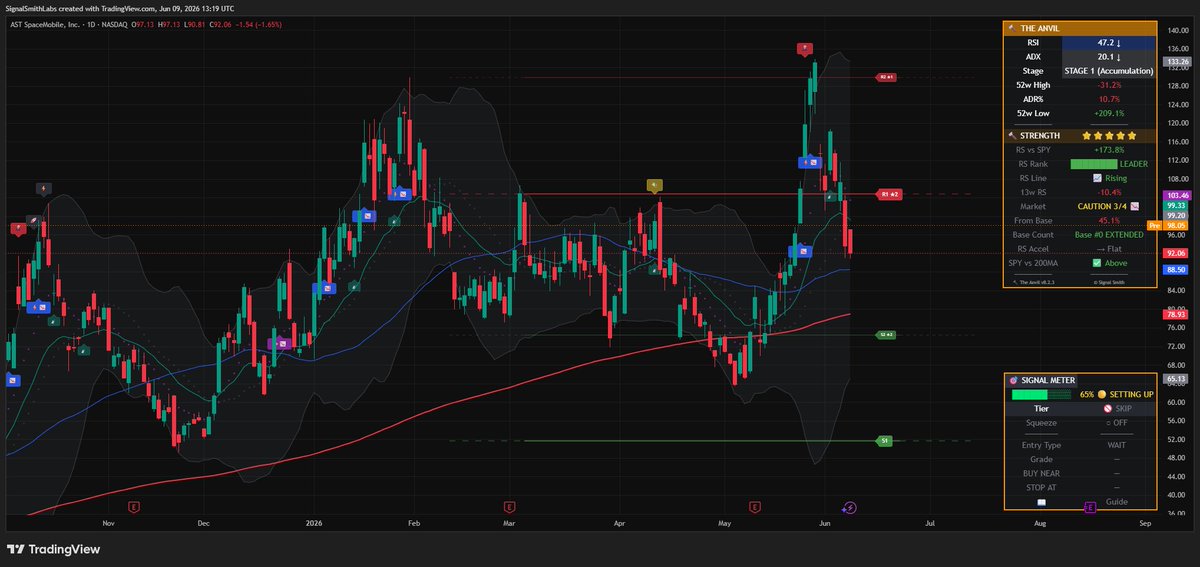
Task: Click the Signal Meter 65% progress bar
Action: pyautogui.click(x=1042, y=394)
